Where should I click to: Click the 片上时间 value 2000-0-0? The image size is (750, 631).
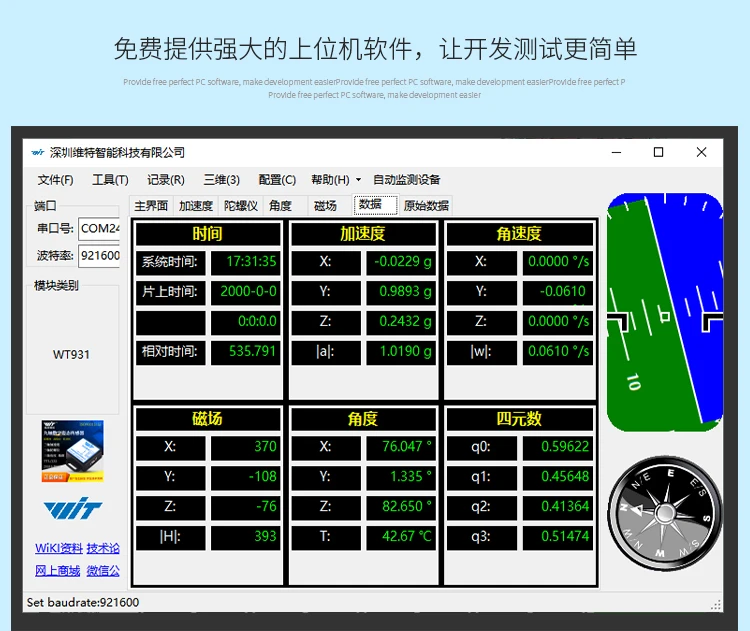coord(246,291)
